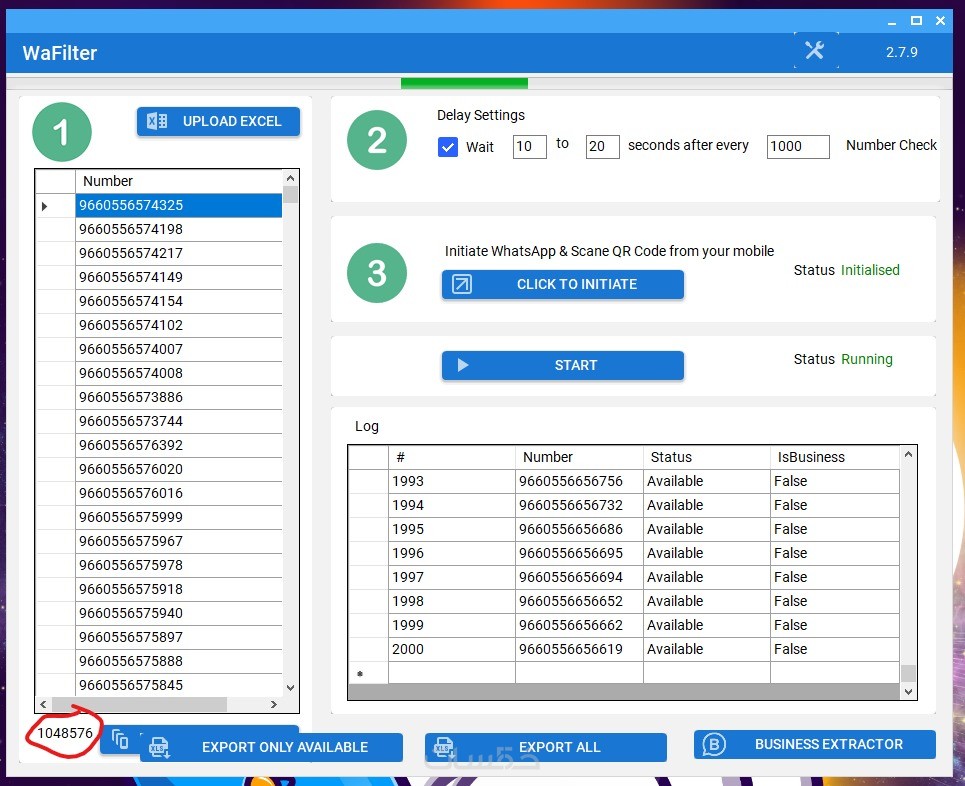Click the external-link icon on Click to Initiate
Viewport: 965px width, 786px height.
point(462,284)
